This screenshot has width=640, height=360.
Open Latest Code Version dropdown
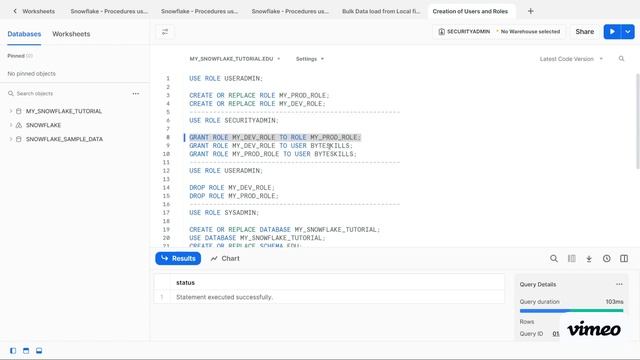[571, 59]
